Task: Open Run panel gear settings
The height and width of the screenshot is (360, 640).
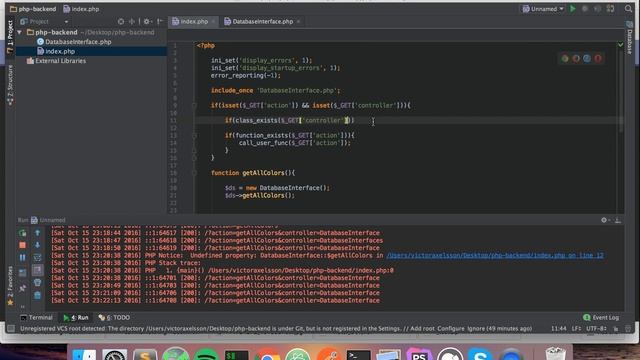Action: [x=605, y=220]
